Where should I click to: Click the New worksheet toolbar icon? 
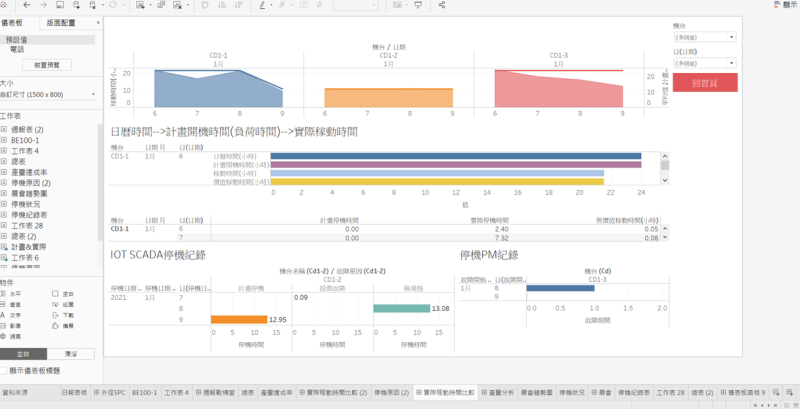[x=140, y=5]
